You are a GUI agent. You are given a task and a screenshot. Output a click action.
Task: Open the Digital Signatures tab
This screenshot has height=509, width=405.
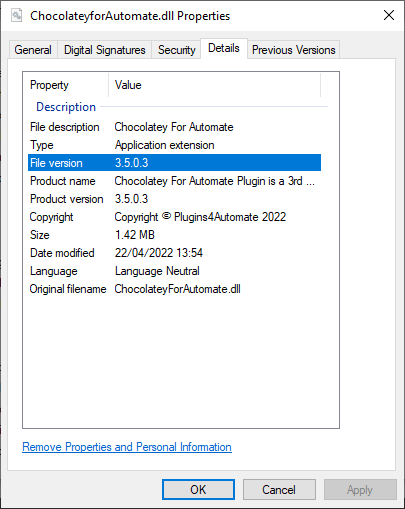coord(105,50)
